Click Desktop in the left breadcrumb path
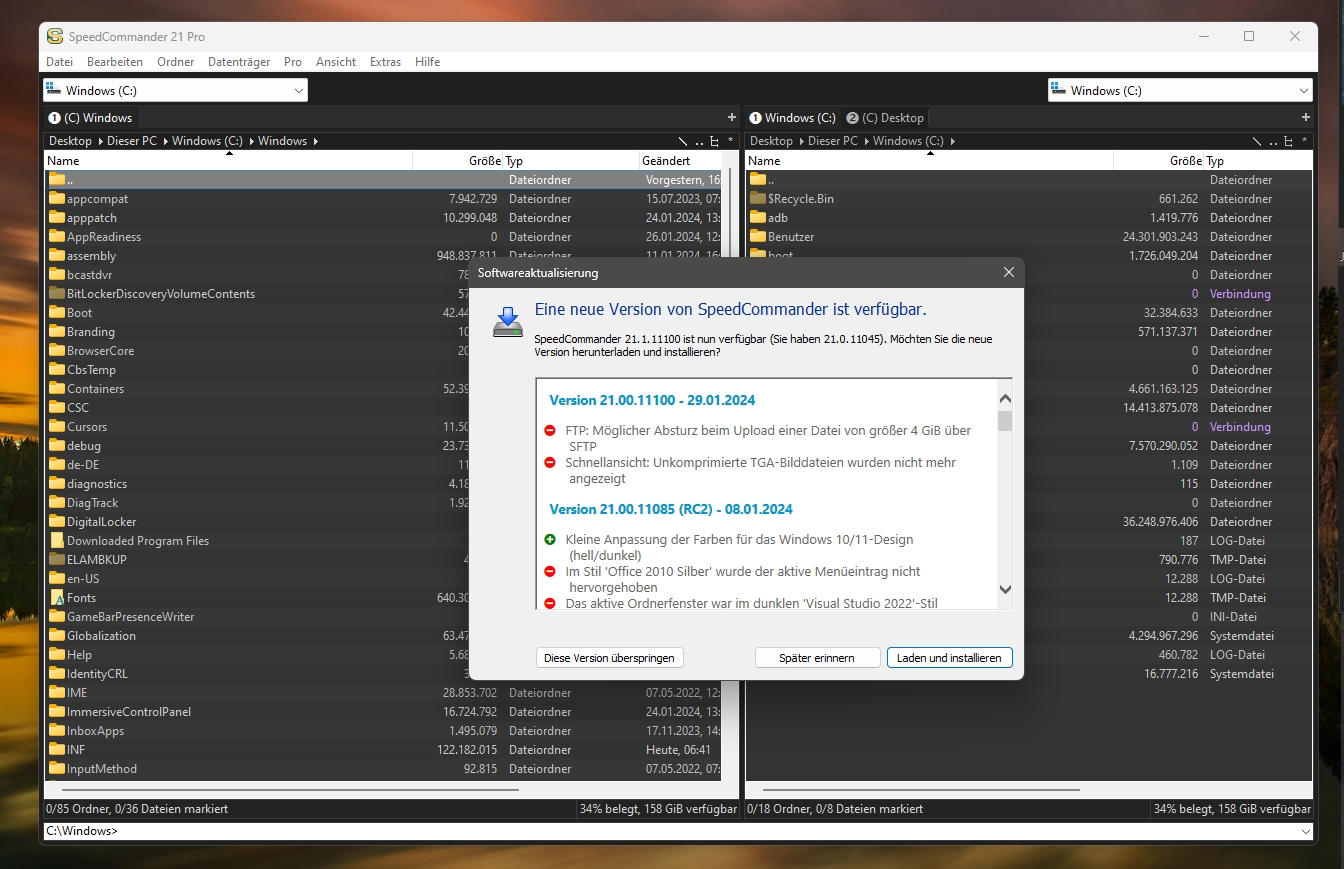Image resolution: width=1344 pixels, height=869 pixels. [x=70, y=141]
